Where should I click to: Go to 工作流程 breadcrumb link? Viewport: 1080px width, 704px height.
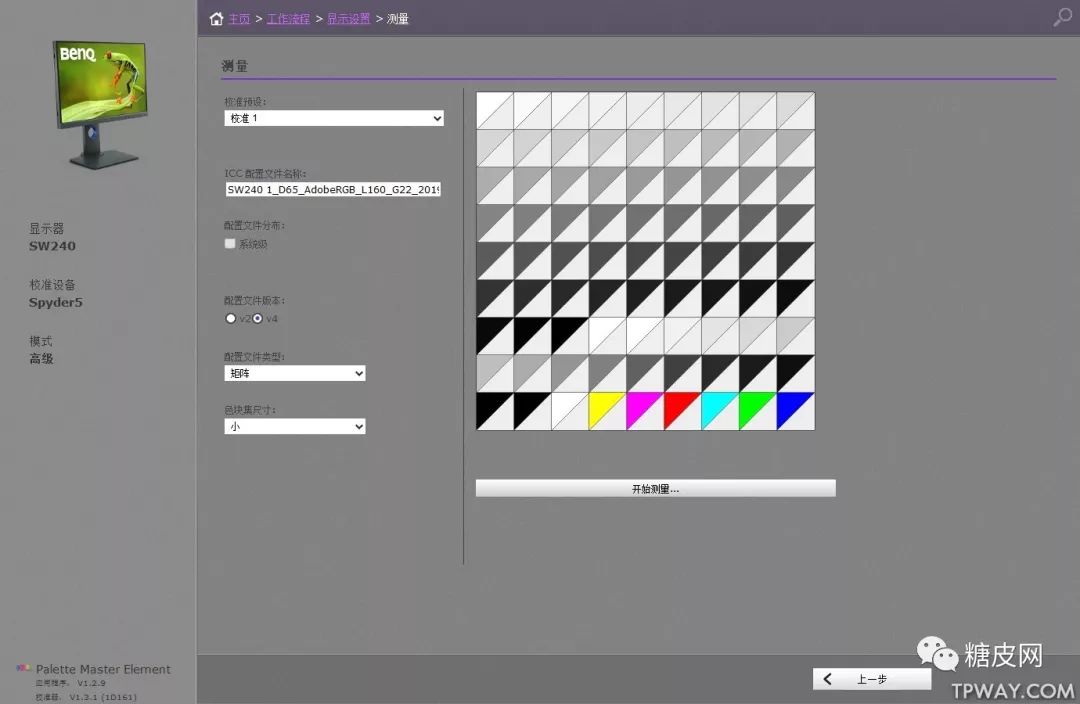(288, 19)
